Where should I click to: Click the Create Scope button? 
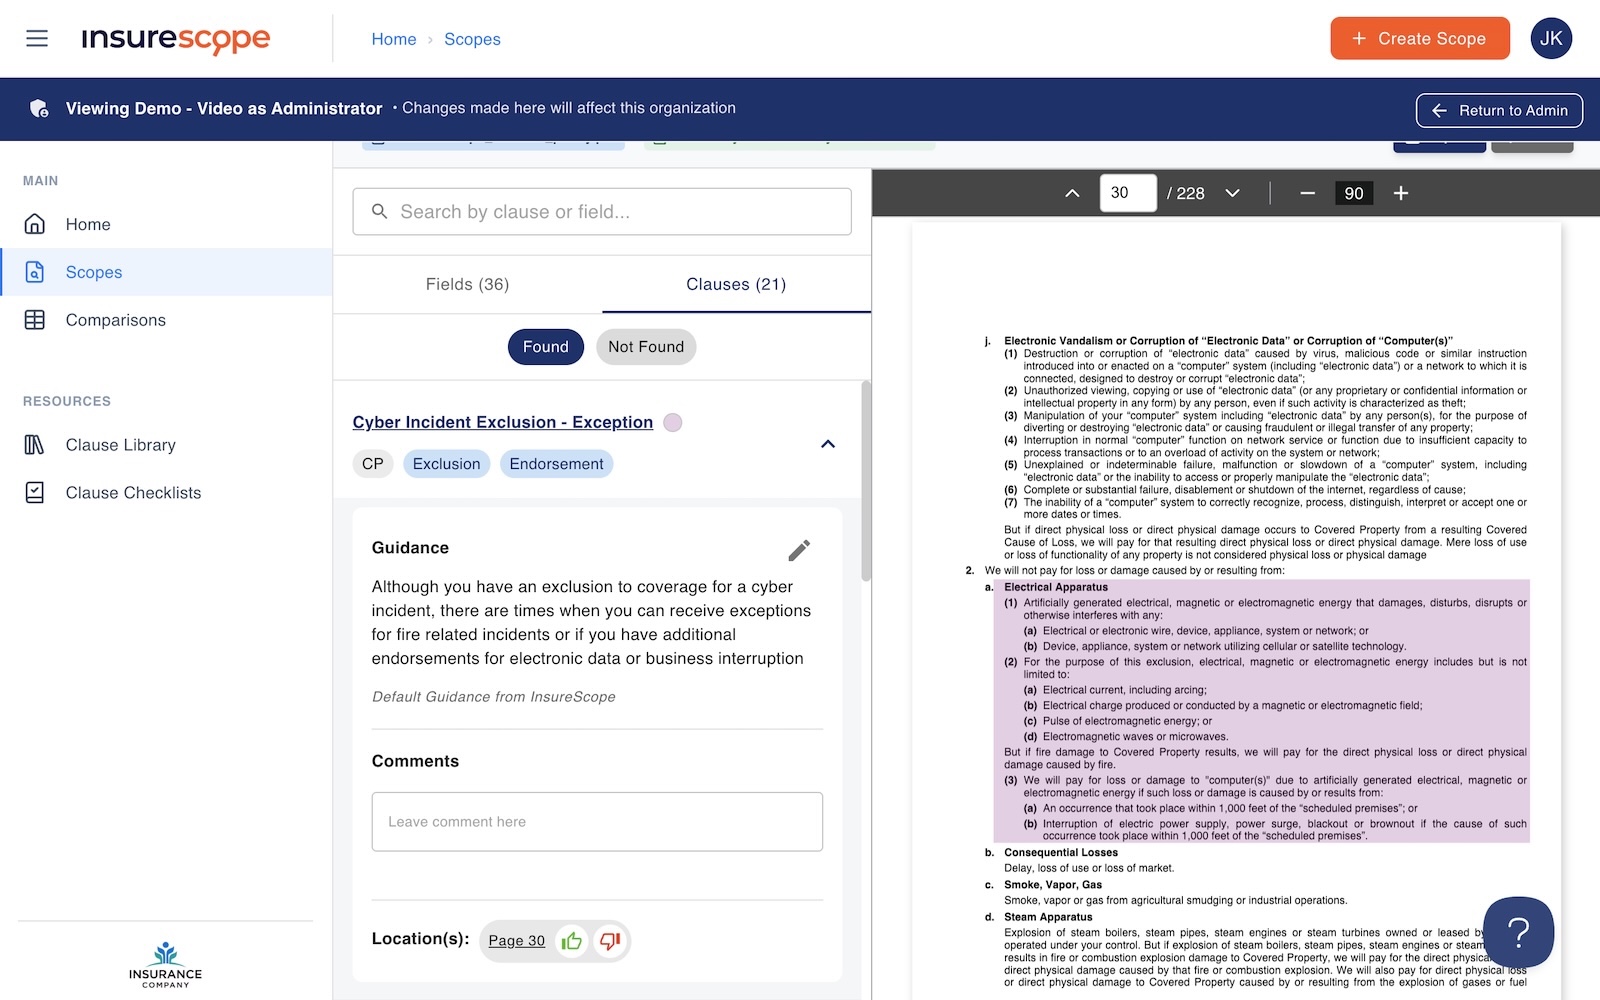(x=1419, y=39)
